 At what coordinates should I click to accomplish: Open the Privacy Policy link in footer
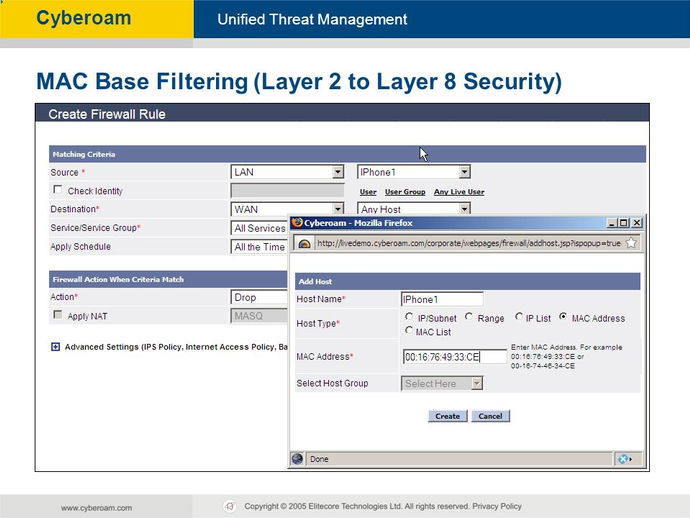[497, 506]
